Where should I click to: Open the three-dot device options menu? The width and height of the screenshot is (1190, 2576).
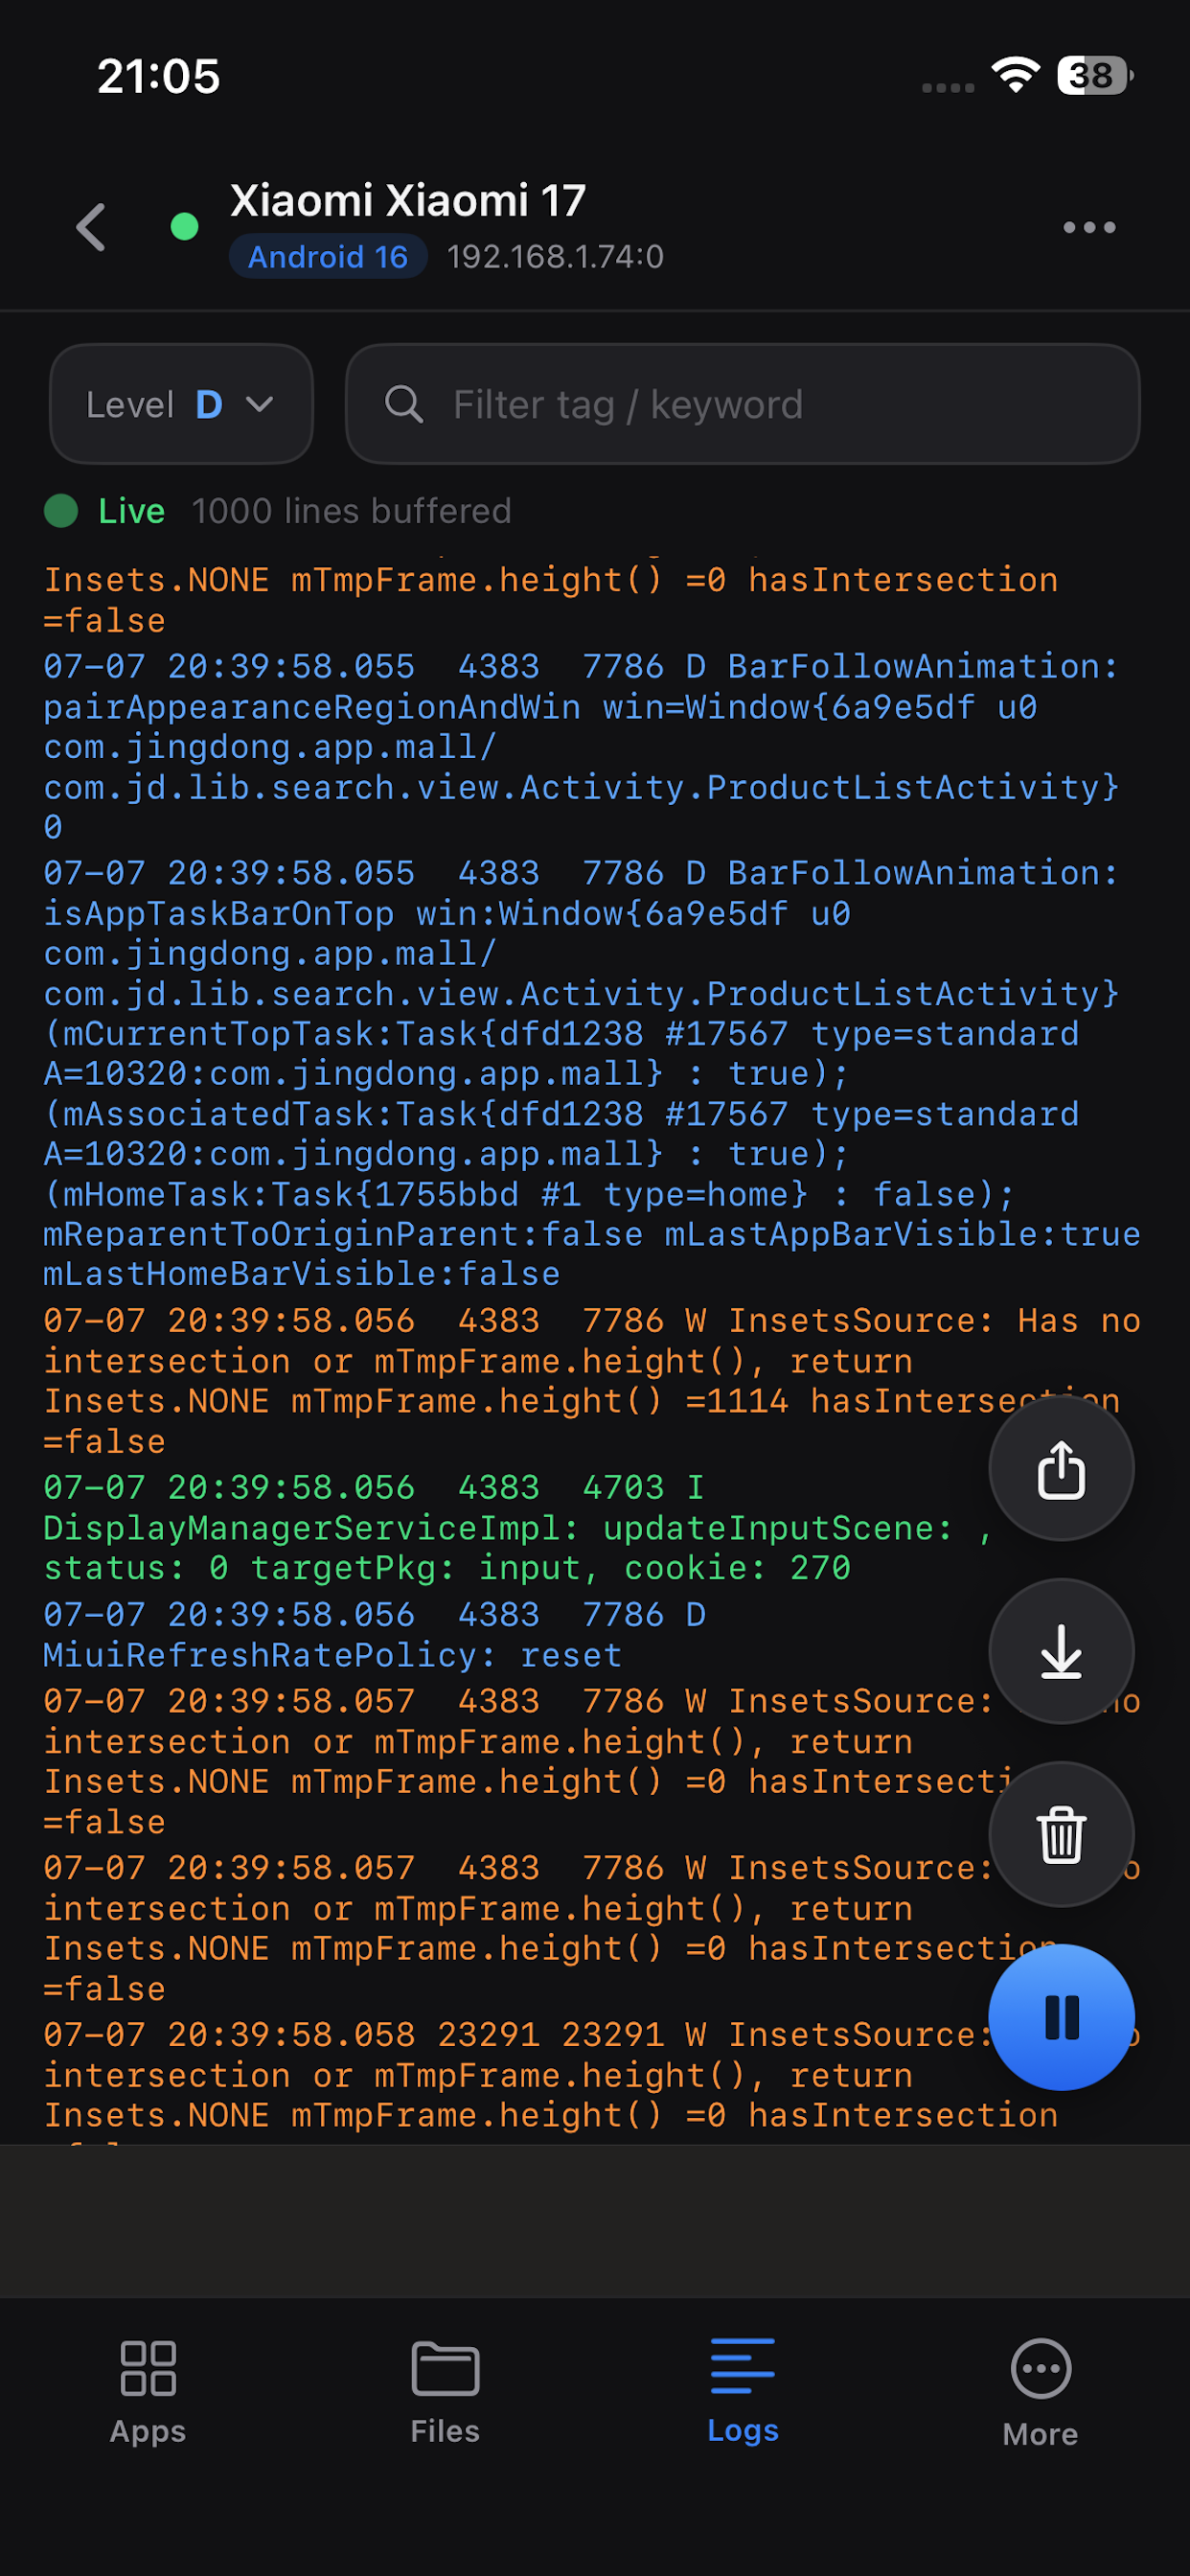click(x=1089, y=227)
